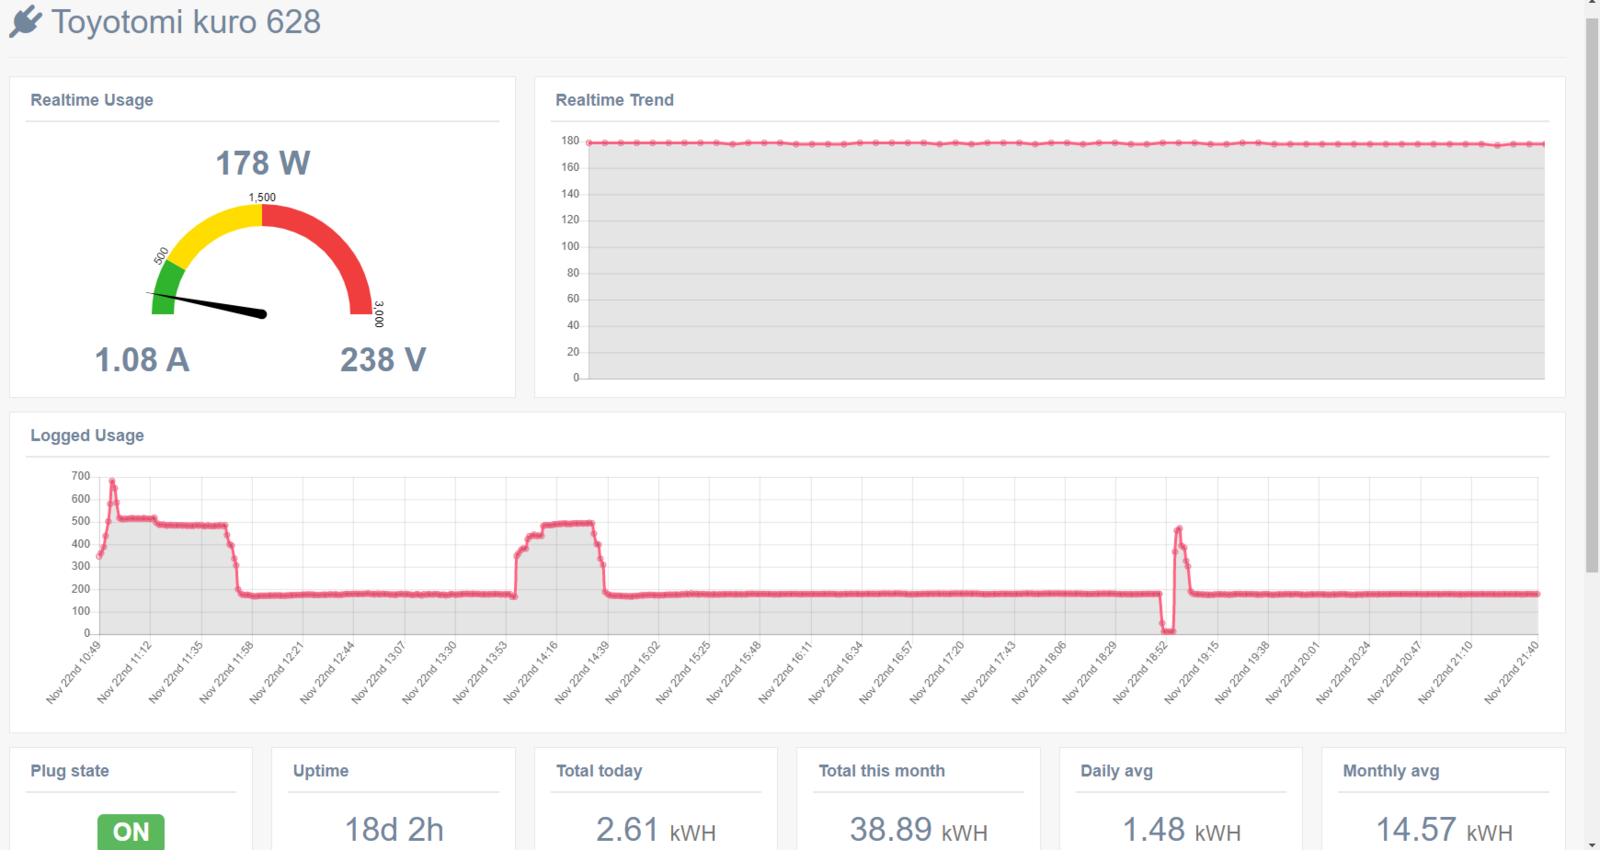
Task: Click the Total this month card heading
Action: (882, 771)
